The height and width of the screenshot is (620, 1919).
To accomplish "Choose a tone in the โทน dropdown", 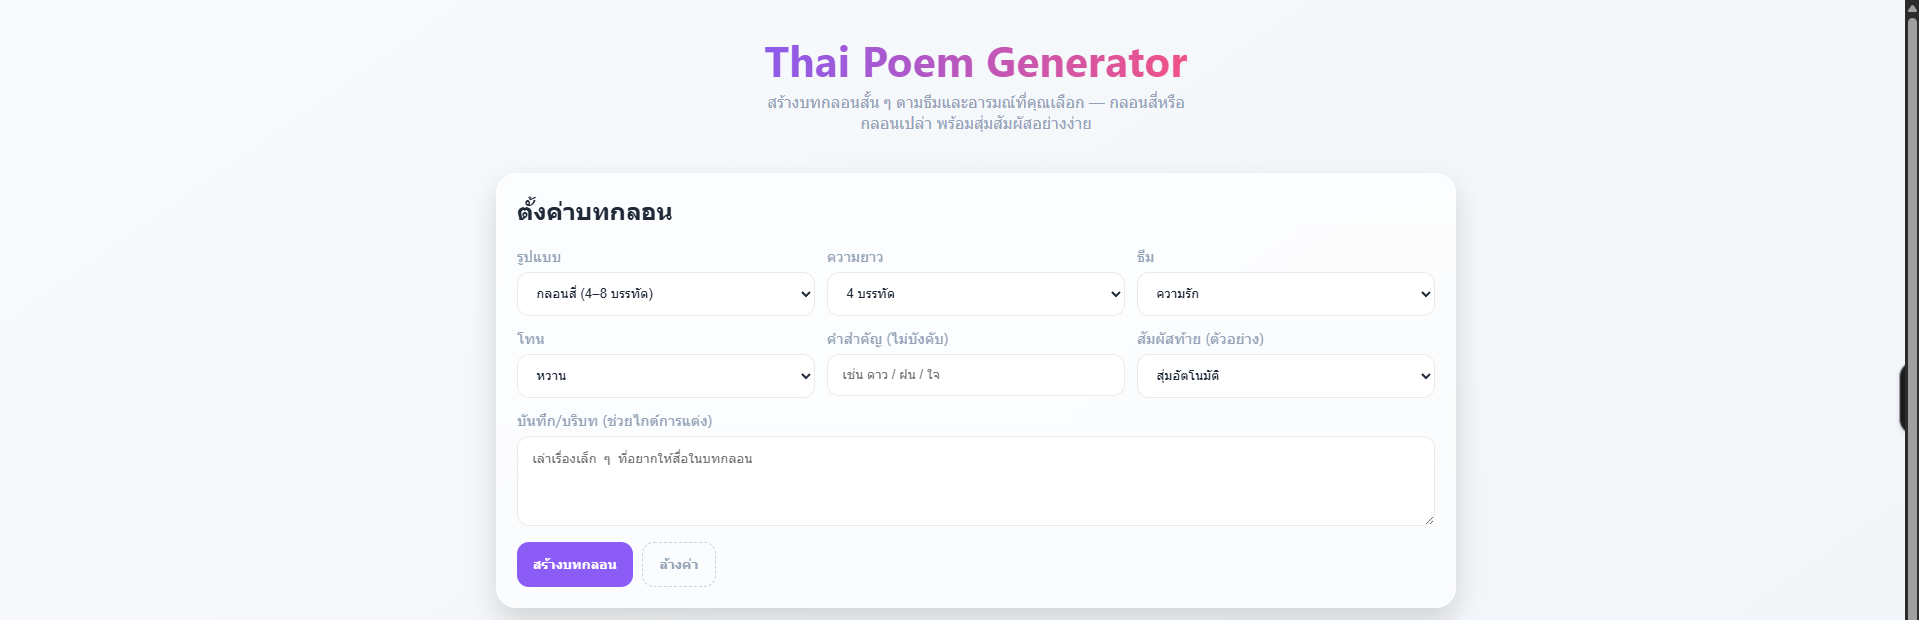I will click(x=665, y=376).
